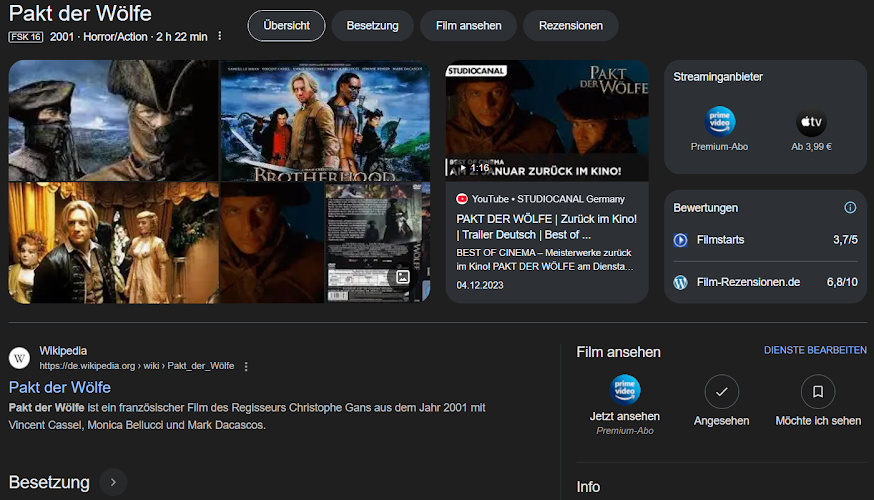Click the YouTube source icon
Screen dimensions: 874x500
pos(462,199)
